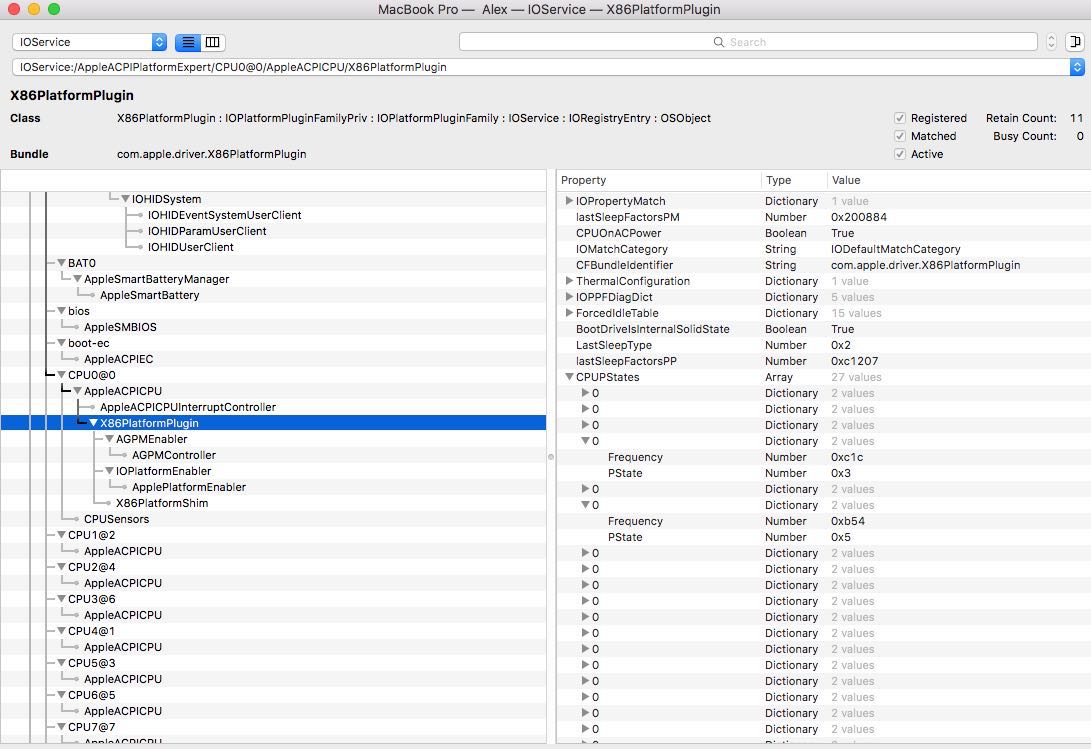Select the BootDriveIsInternalSolidState row
This screenshot has width=1091, height=749.
[x=824, y=329]
